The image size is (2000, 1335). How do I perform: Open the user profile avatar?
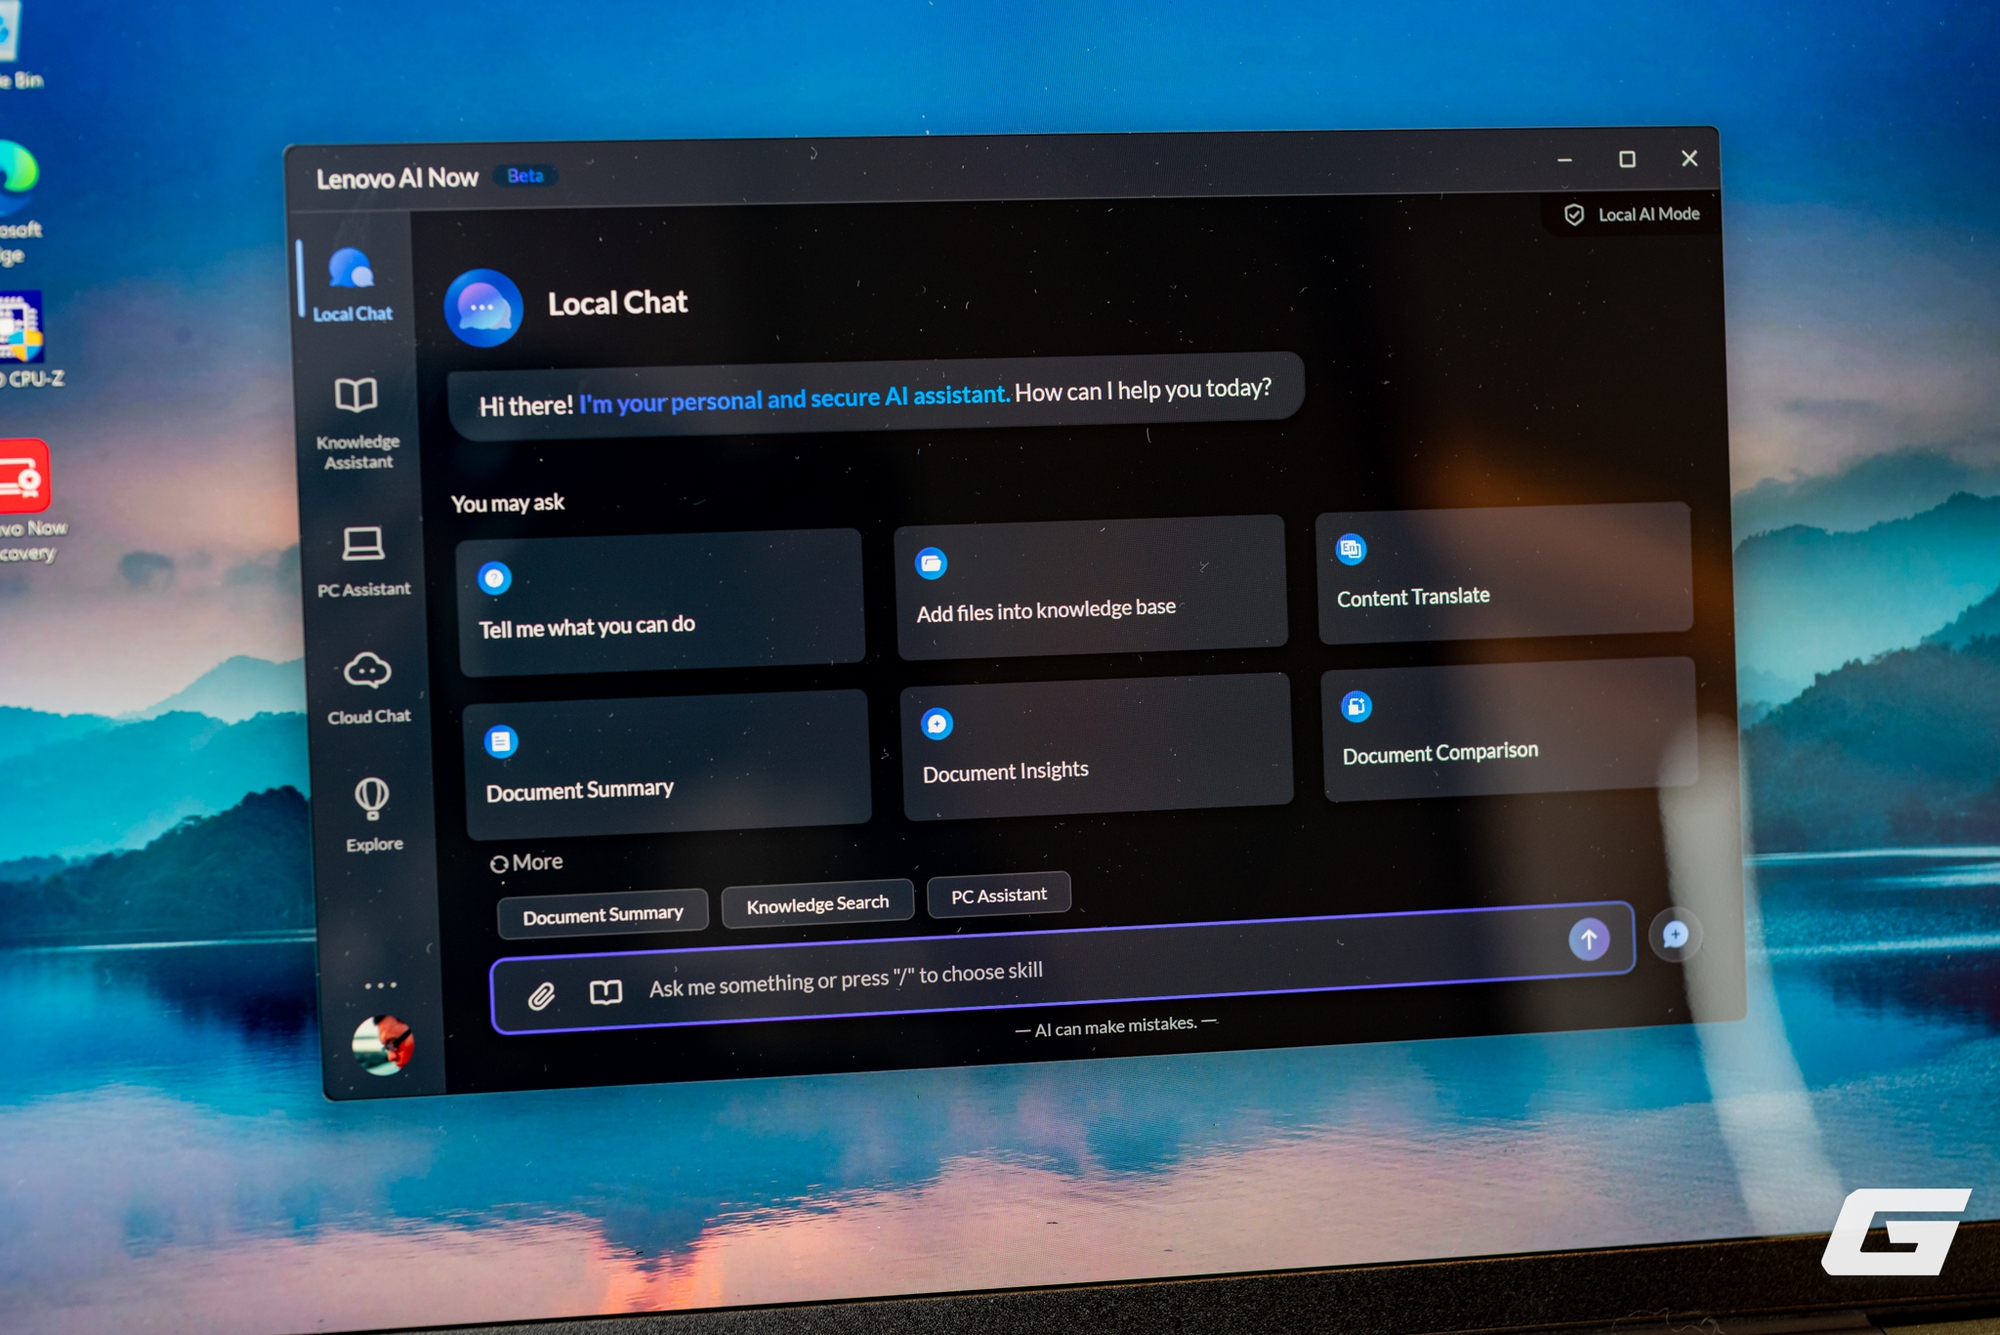(x=382, y=1045)
